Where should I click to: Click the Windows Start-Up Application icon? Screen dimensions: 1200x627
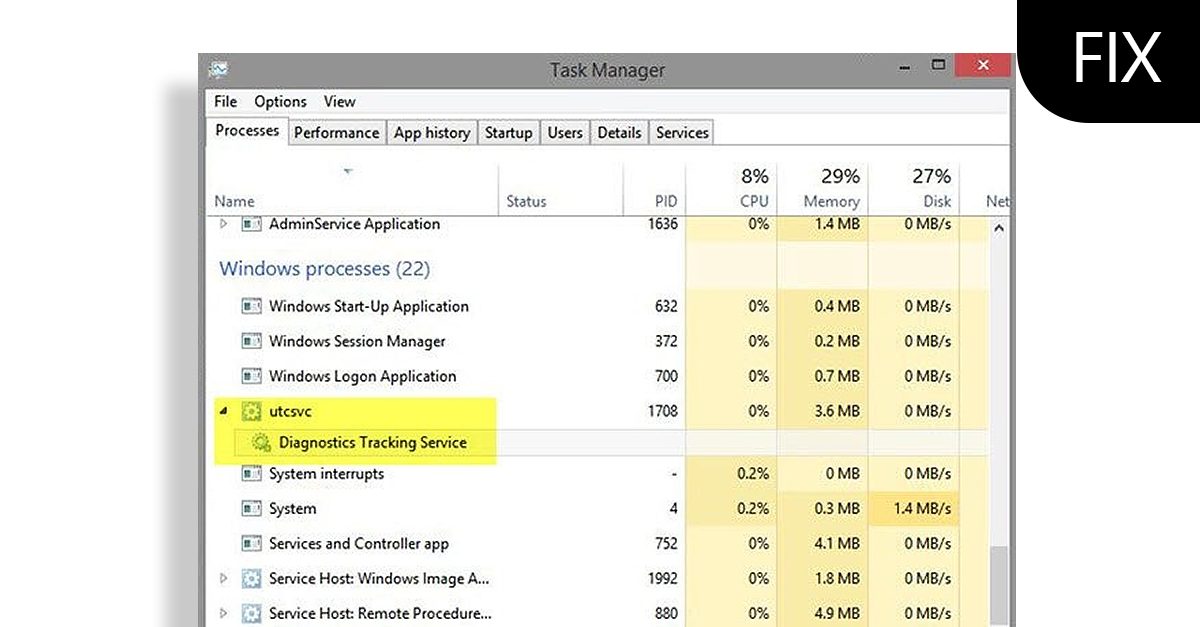[x=252, y=306]
